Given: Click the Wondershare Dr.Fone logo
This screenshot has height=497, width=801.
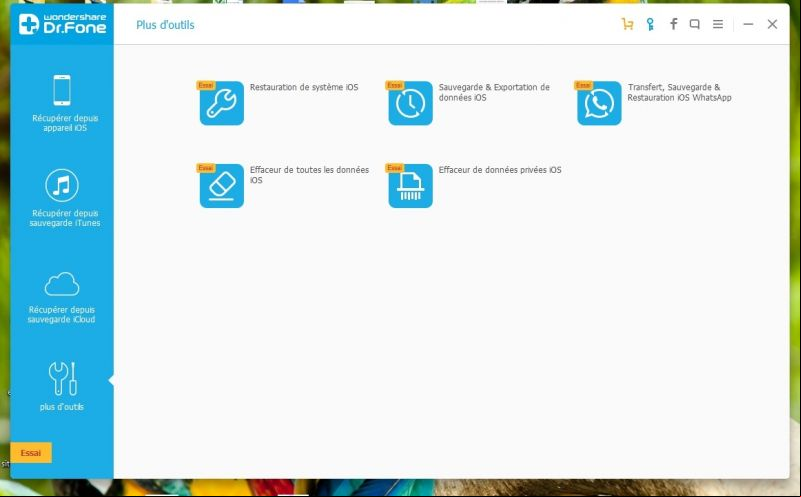Looking at the screenshot, I should [62, 24].
